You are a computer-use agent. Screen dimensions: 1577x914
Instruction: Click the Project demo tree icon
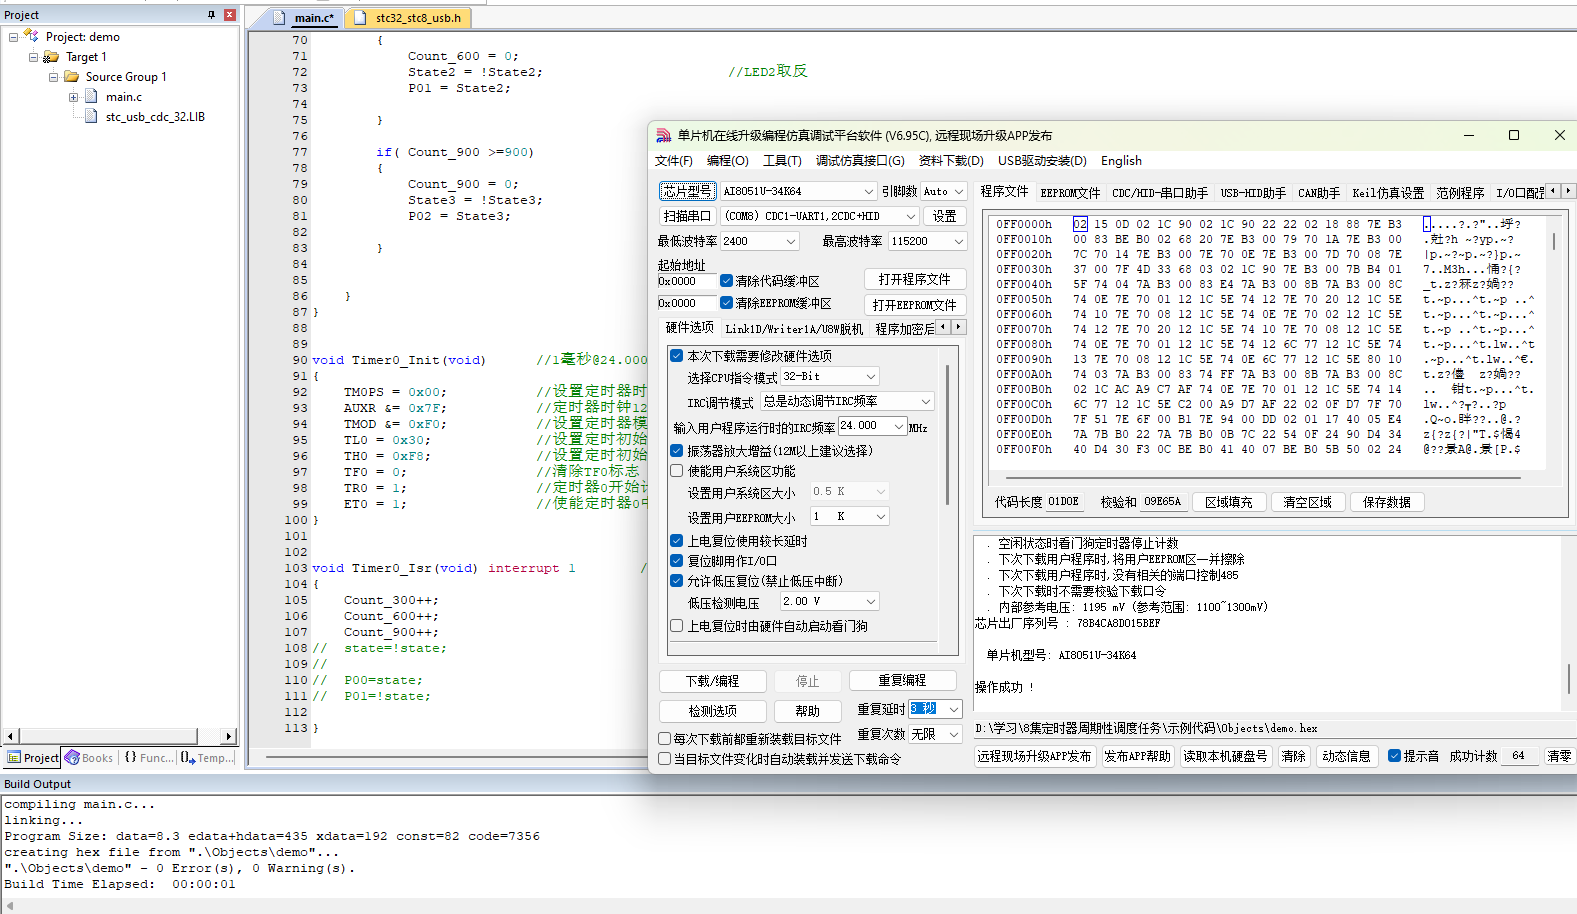tap(31, 36)
